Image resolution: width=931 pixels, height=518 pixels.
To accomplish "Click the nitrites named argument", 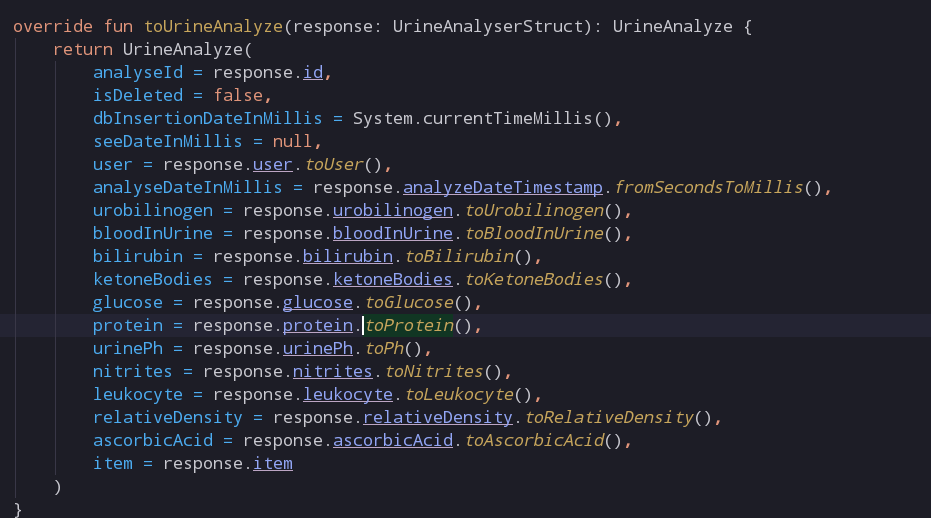I will [x=132, y=372].
